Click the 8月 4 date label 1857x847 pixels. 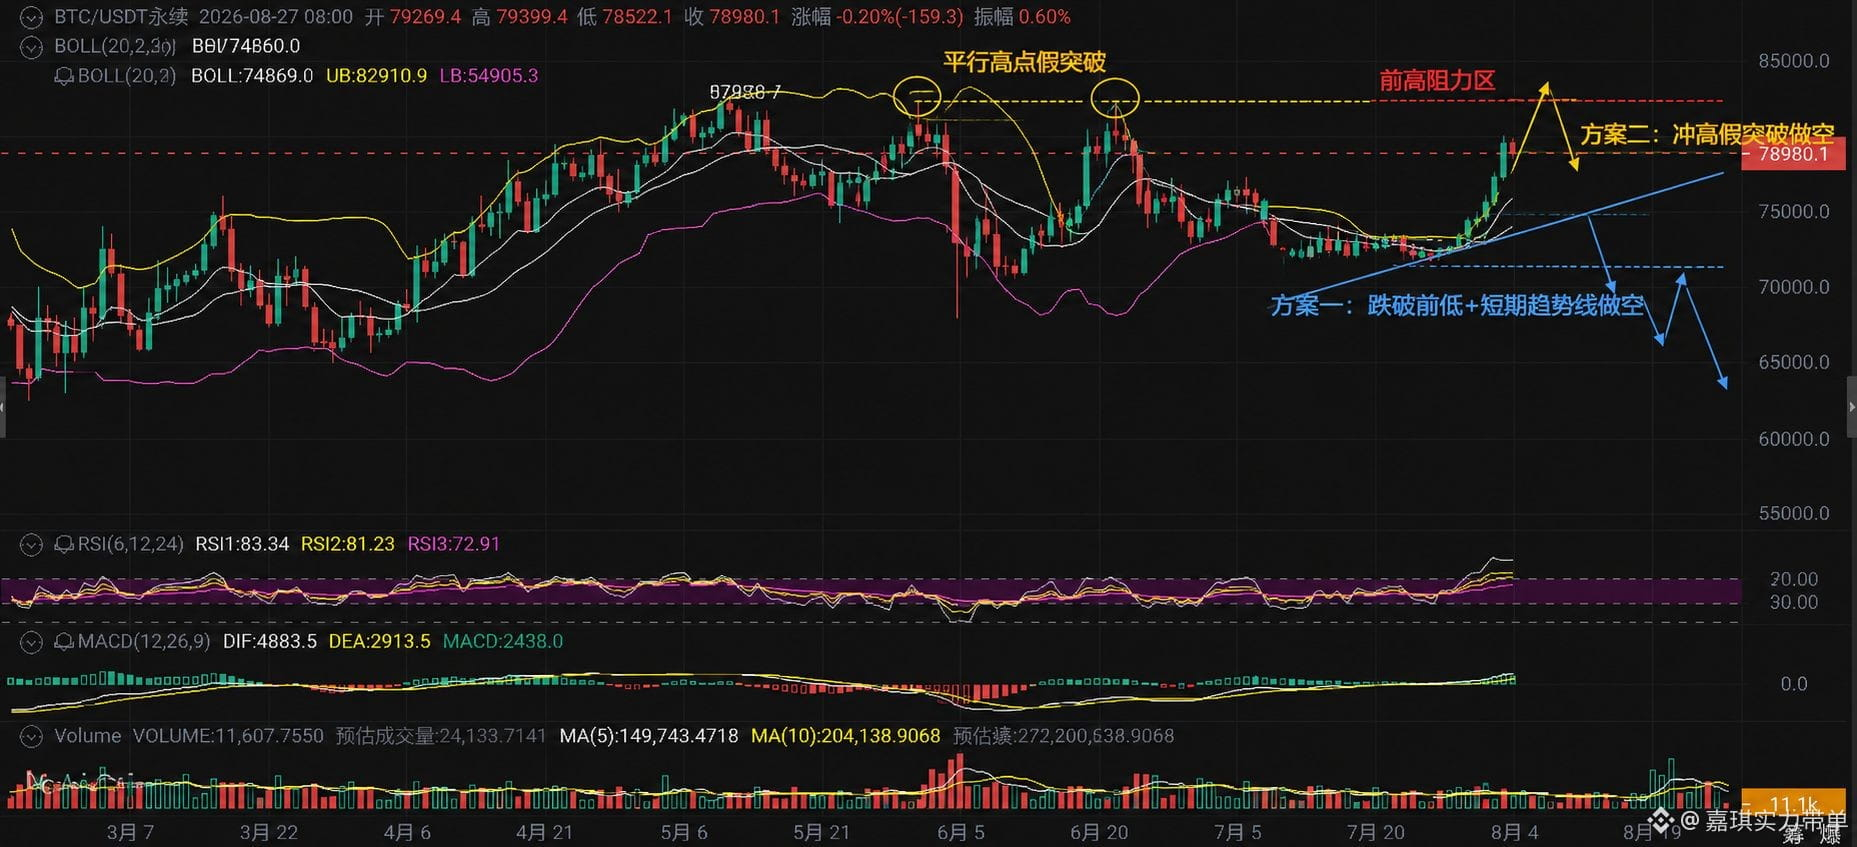[1514, 832]
